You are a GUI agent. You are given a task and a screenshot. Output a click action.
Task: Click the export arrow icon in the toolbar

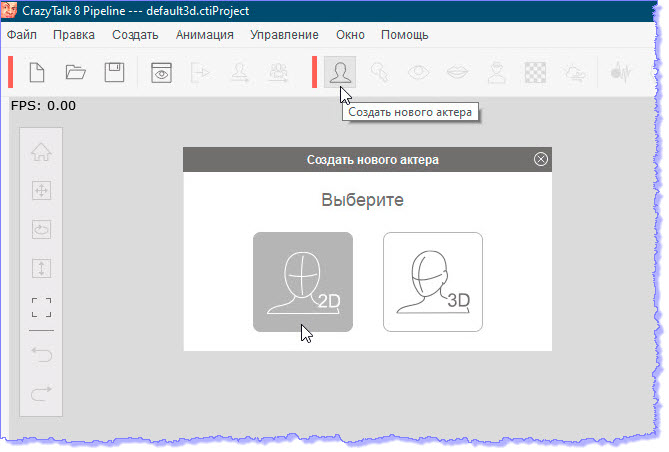pyautogui.click(x=200, y=72)
